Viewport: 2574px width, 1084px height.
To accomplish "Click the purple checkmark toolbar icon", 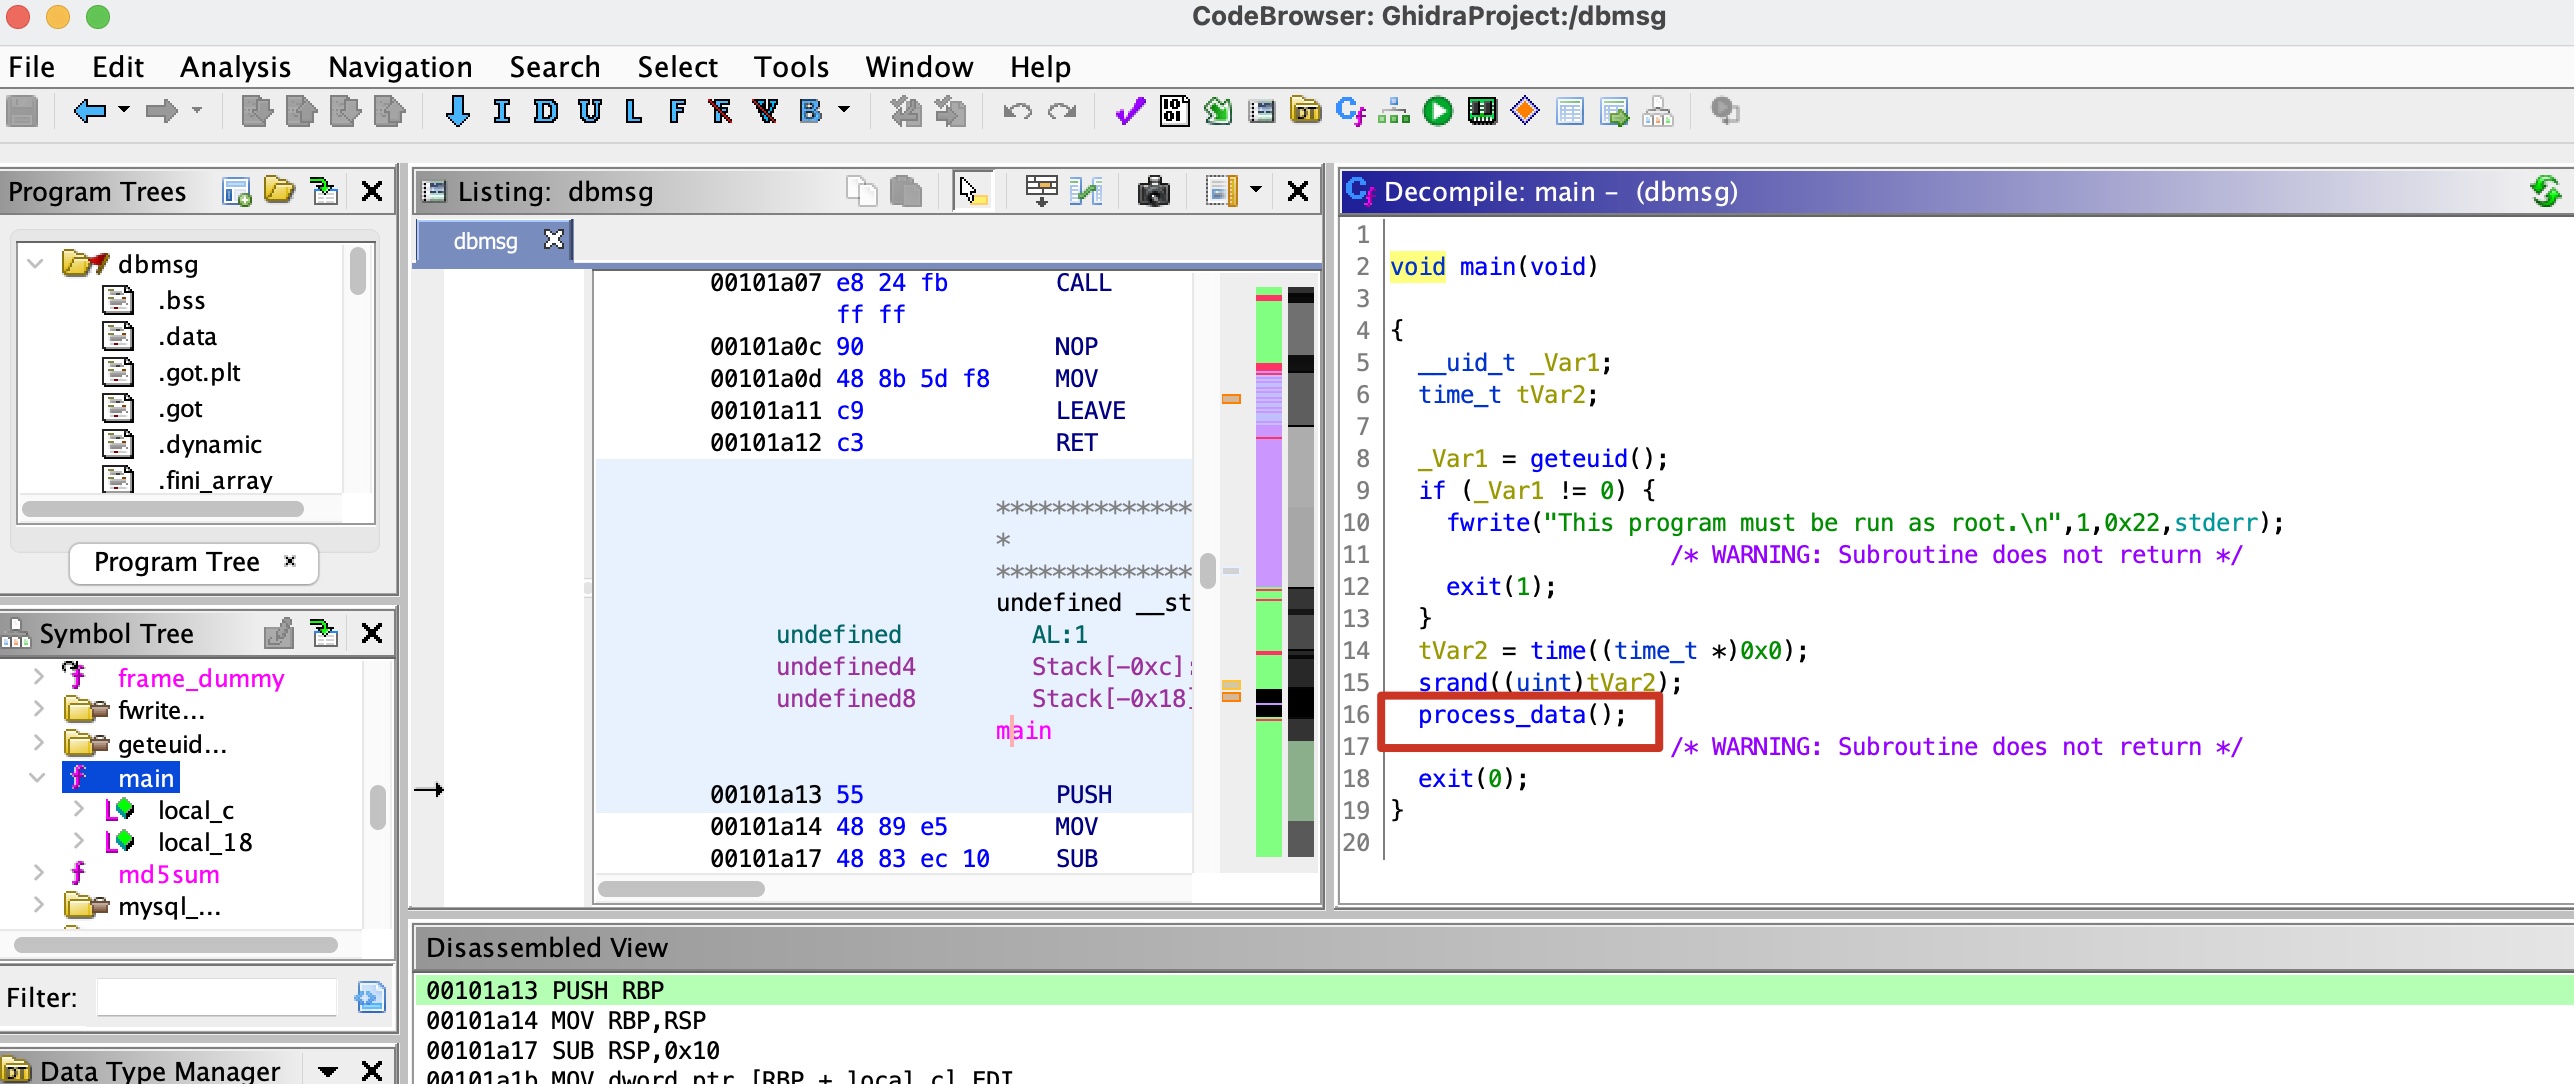I will pos(1129,111).
